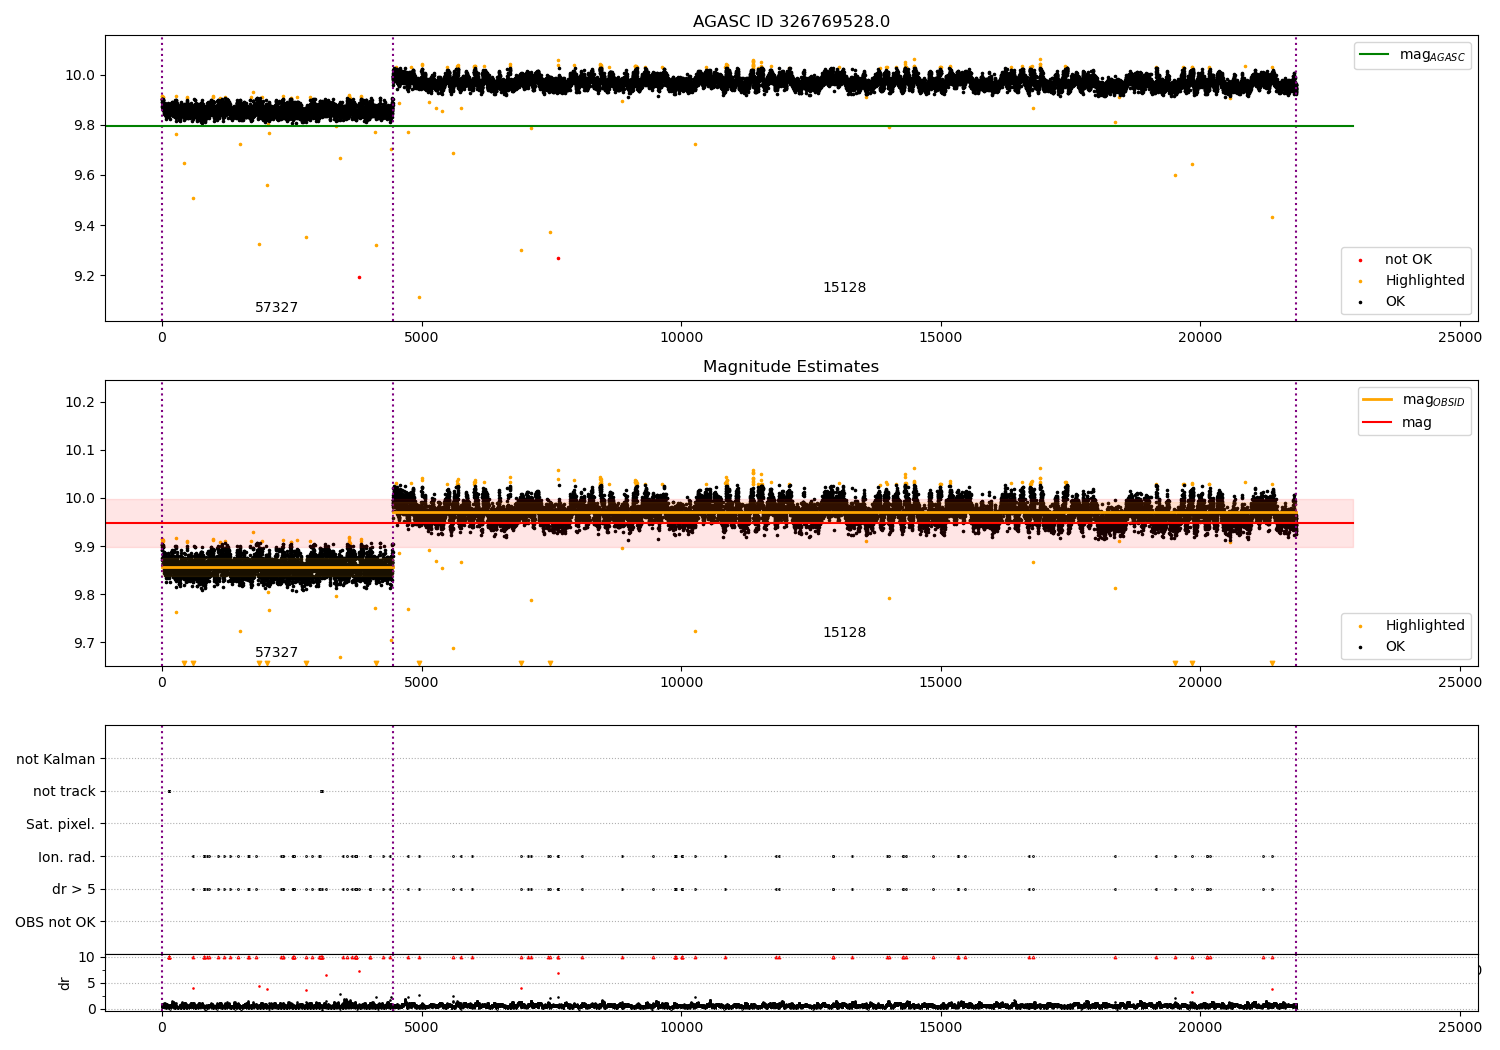Select the "Ion. rad." row label

click(67, 857)
